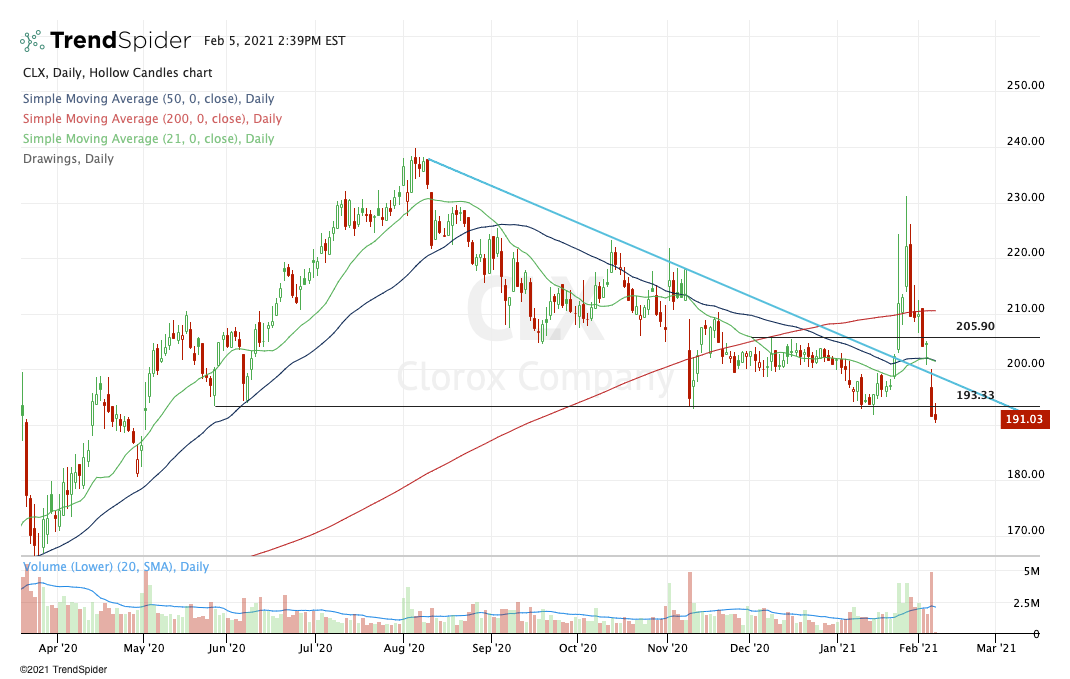Click the TrendSpider logo icon

[32, 41]
